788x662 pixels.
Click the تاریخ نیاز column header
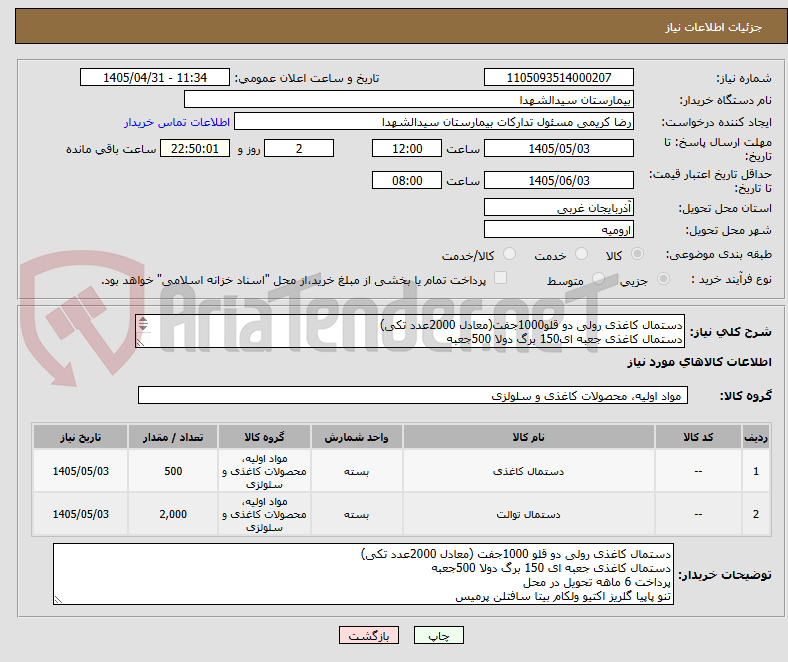pos(80,437)
